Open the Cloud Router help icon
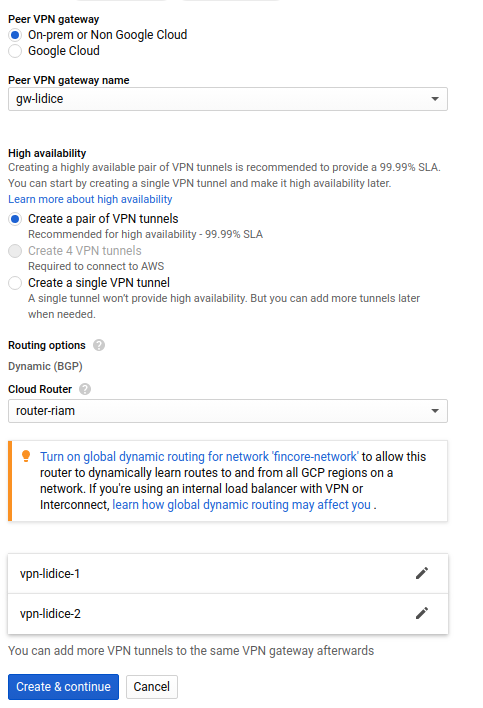 85,389
